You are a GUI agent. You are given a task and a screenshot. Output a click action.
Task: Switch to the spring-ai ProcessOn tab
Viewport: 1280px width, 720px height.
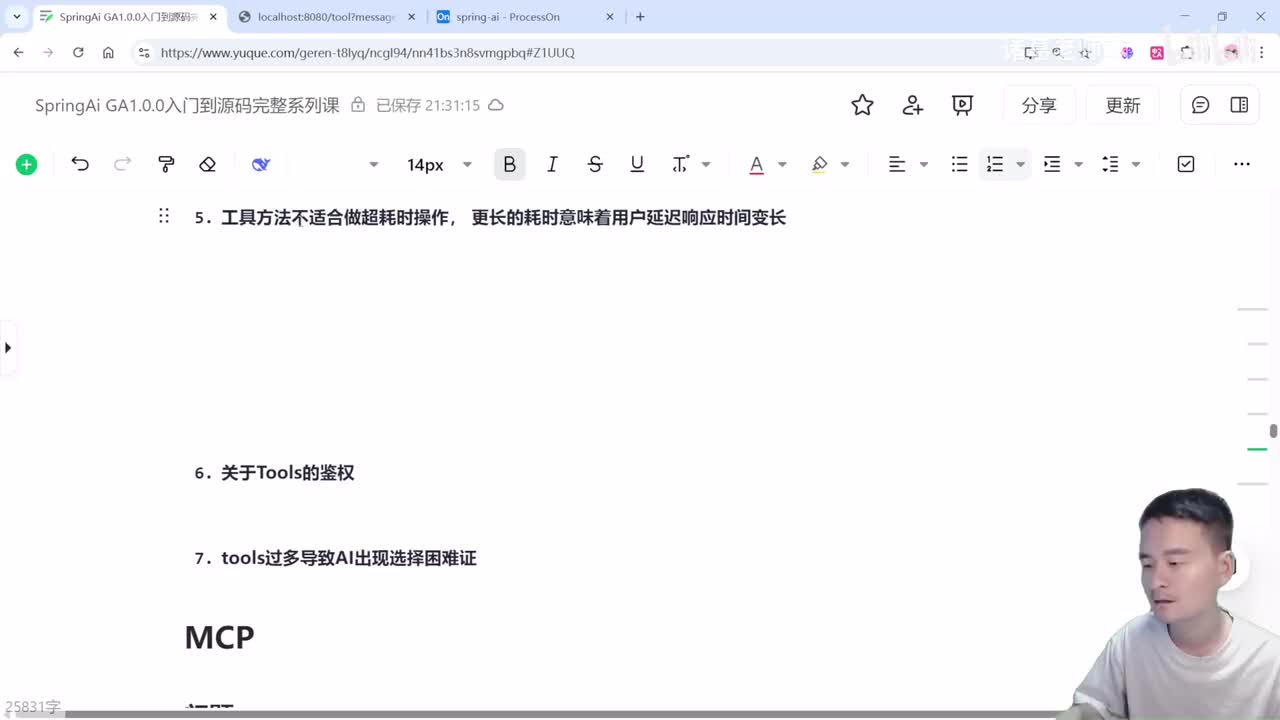point(526,17)
